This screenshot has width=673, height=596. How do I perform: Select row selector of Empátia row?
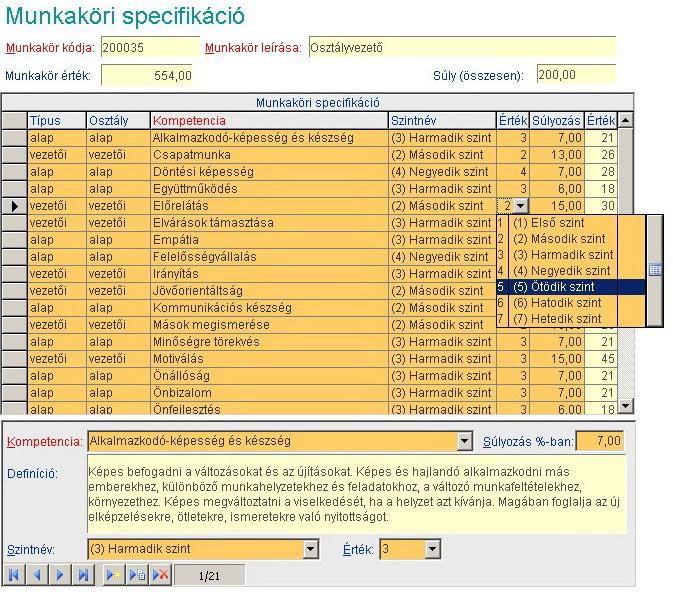click(15, 240)
